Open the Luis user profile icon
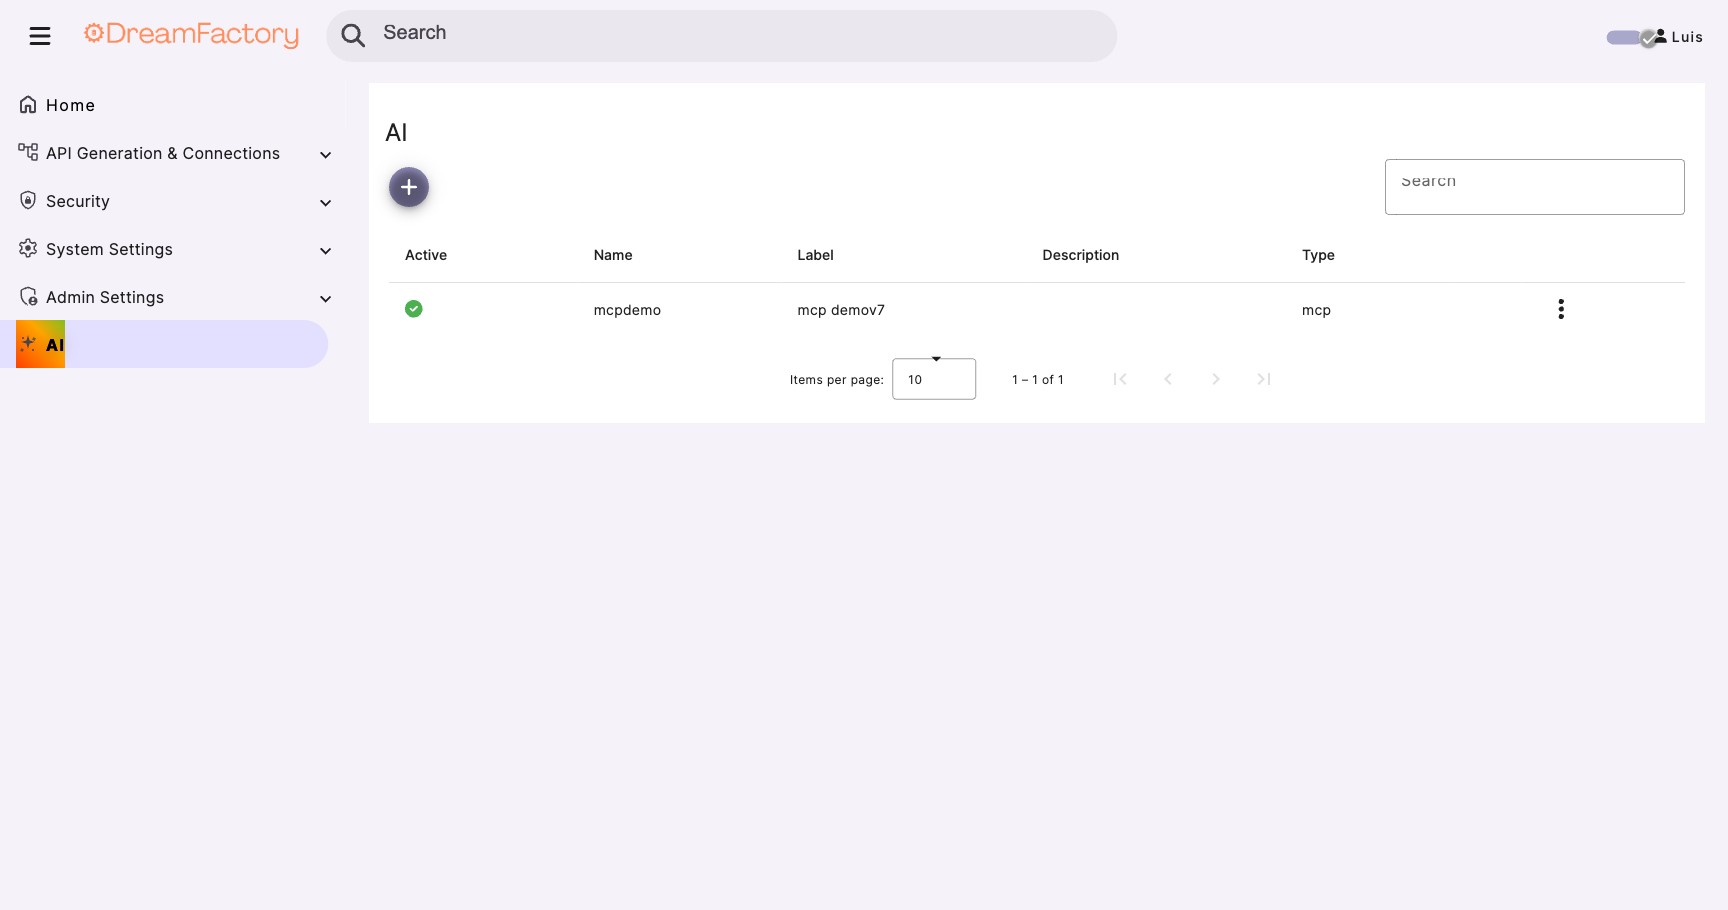This screenshot has width=1728, height=910. (x=1662, y=36)
